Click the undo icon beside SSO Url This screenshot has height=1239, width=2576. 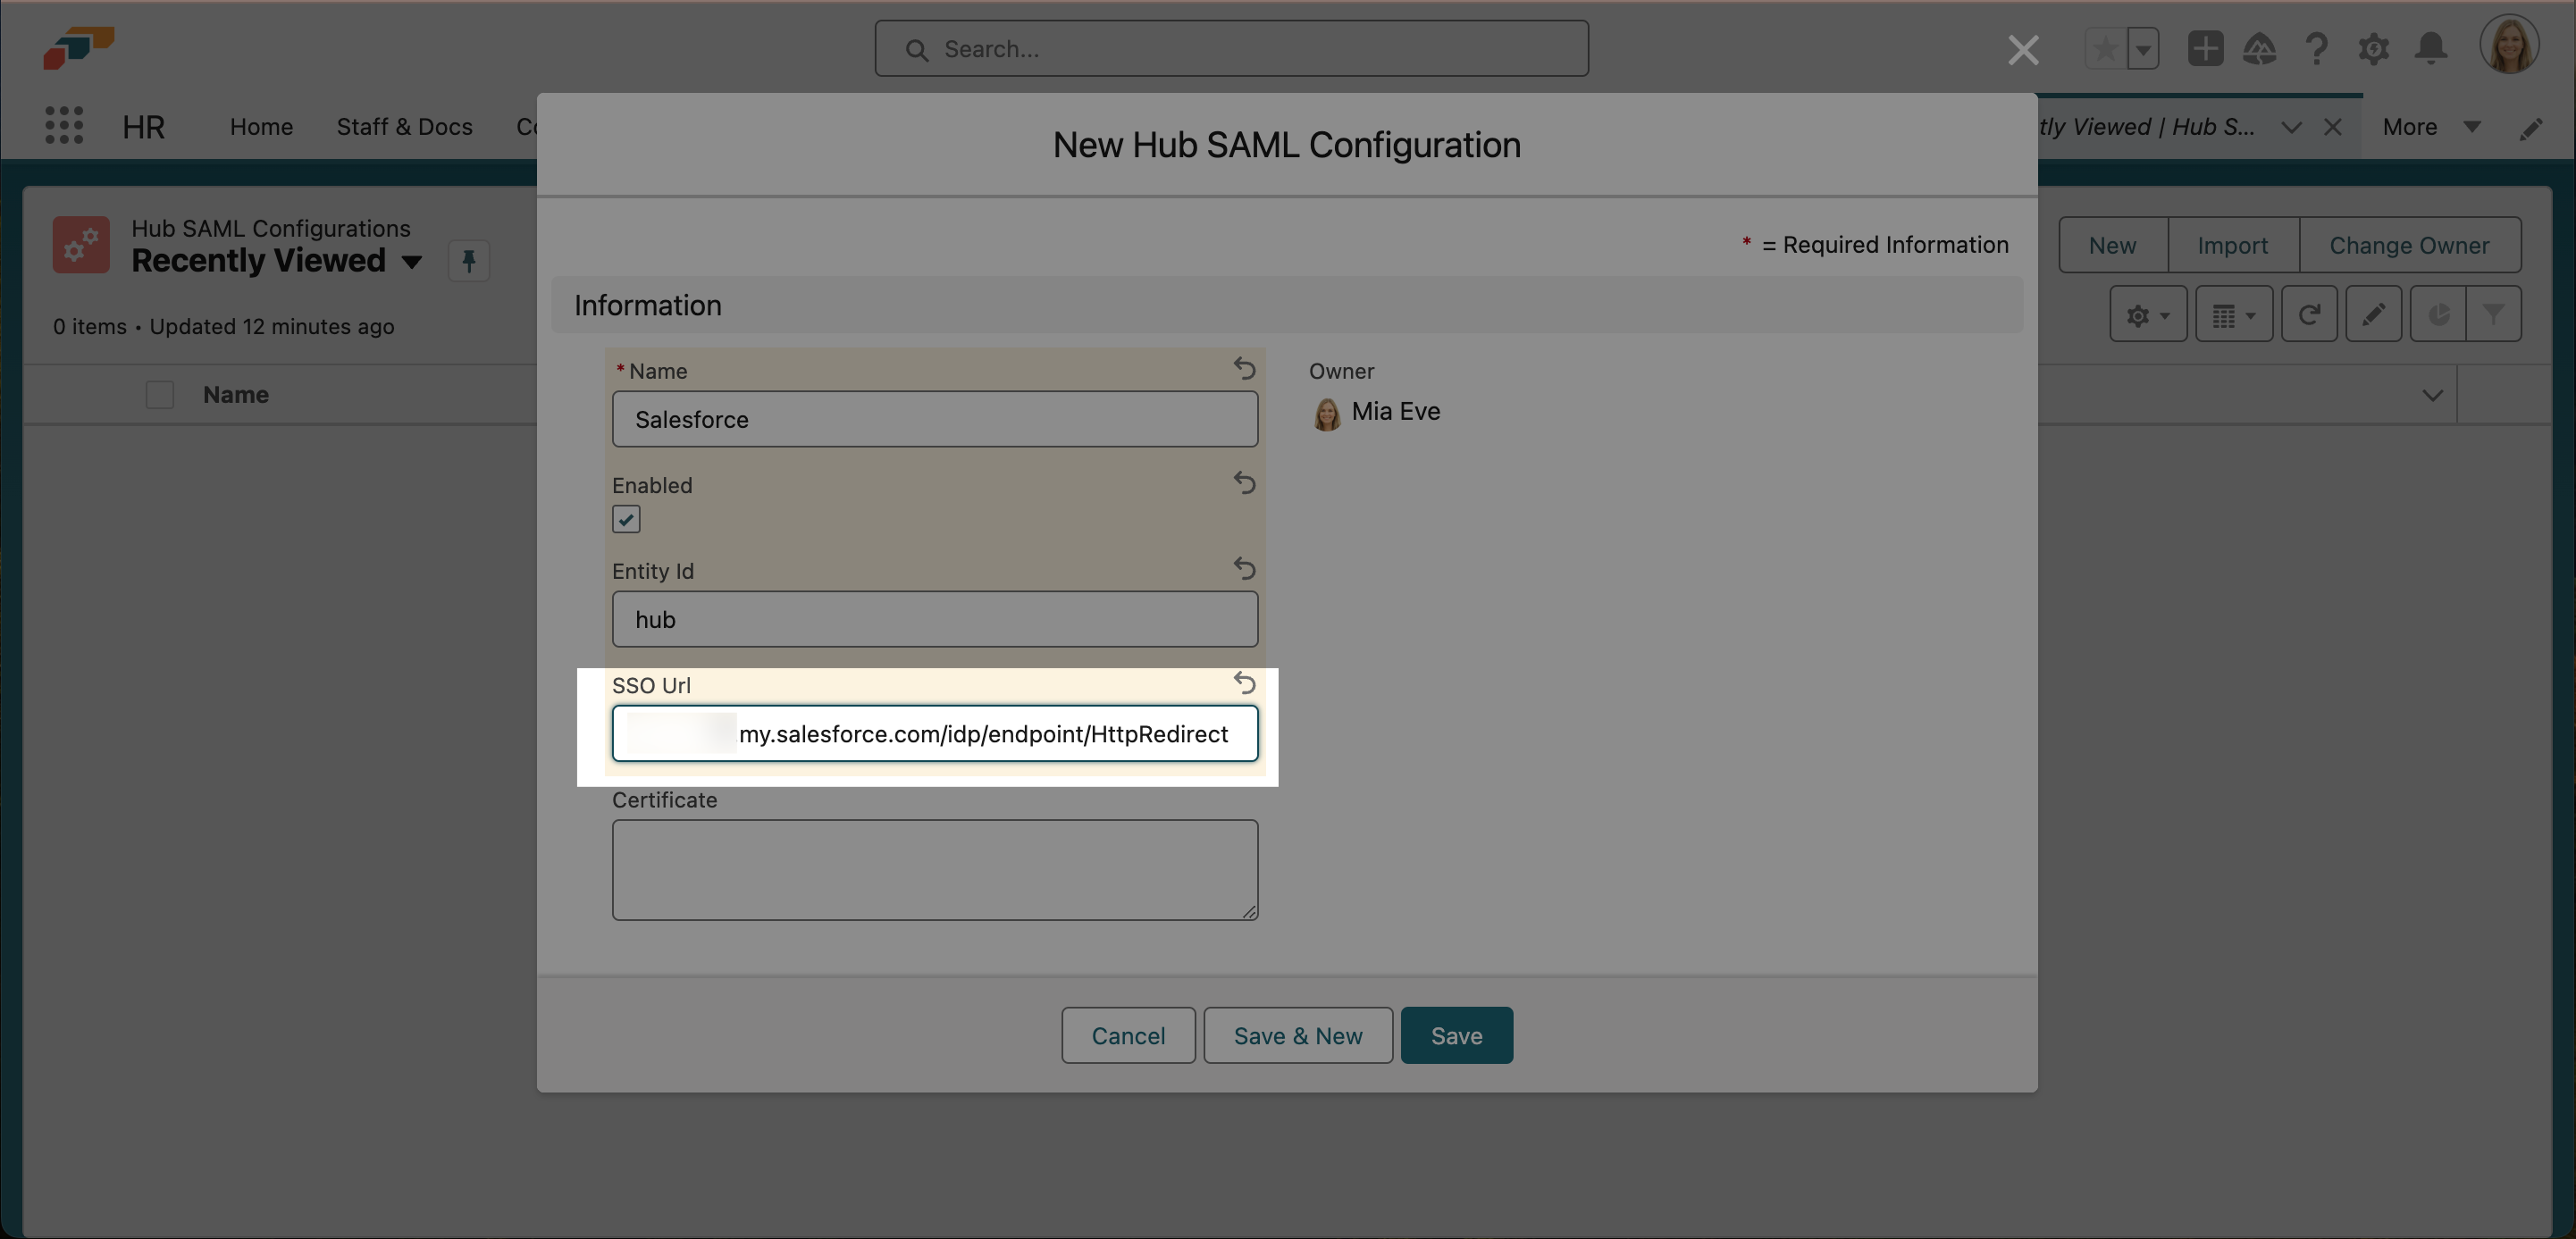coord(1244,683)
